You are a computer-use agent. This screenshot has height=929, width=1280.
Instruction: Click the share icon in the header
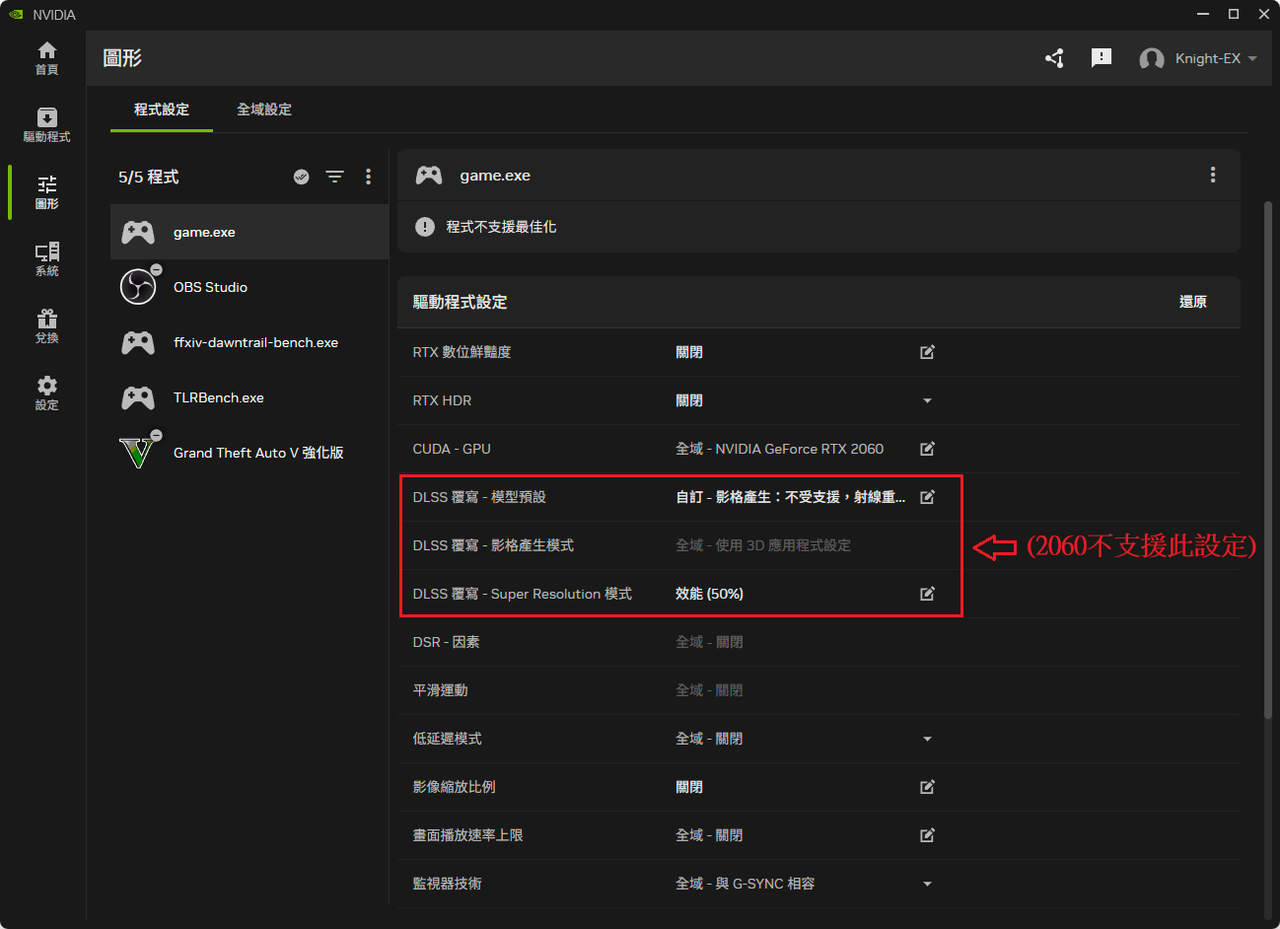click(x=1054, y=59)
